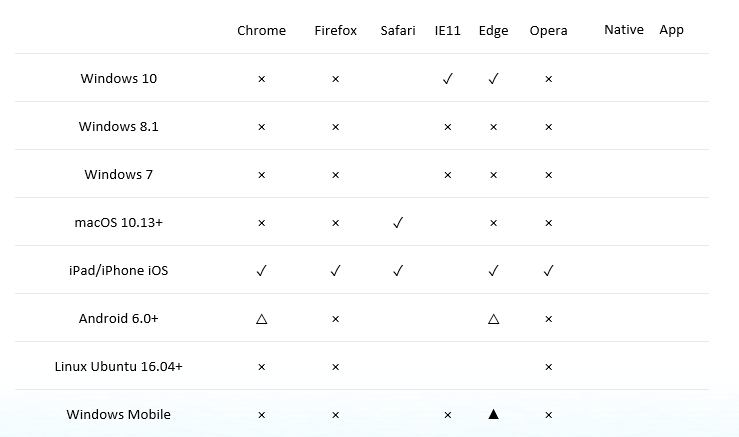Click the Opera column header
Image resolution: width=739 pixels, height=437 pixels.
point(549,31)
